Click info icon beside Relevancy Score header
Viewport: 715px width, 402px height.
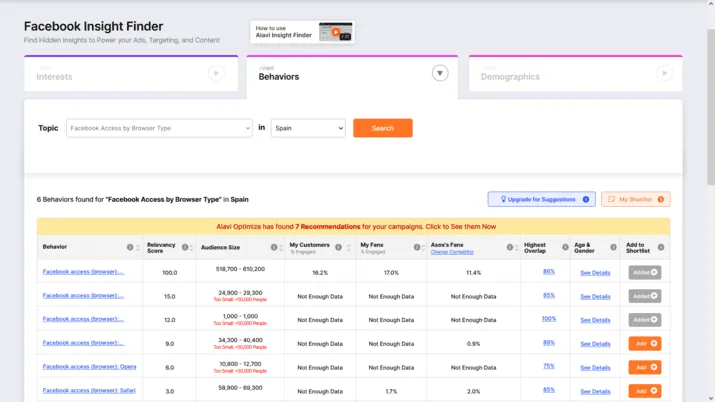click(185, 247)
